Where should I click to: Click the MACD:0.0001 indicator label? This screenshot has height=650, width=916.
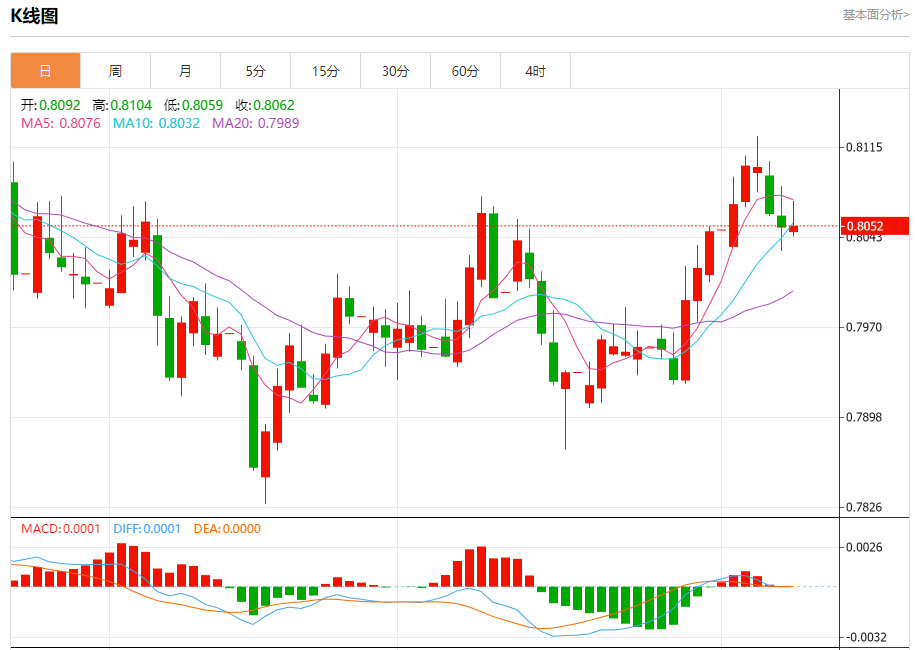tap(61, 529)
